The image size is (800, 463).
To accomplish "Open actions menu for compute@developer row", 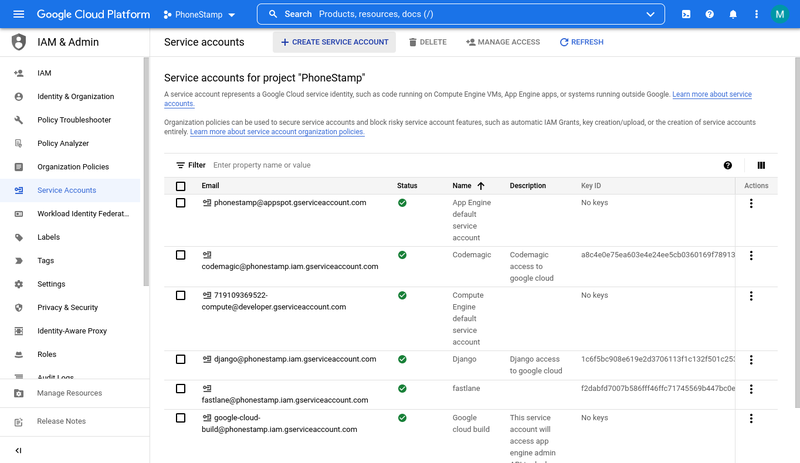I will [751, 296].
